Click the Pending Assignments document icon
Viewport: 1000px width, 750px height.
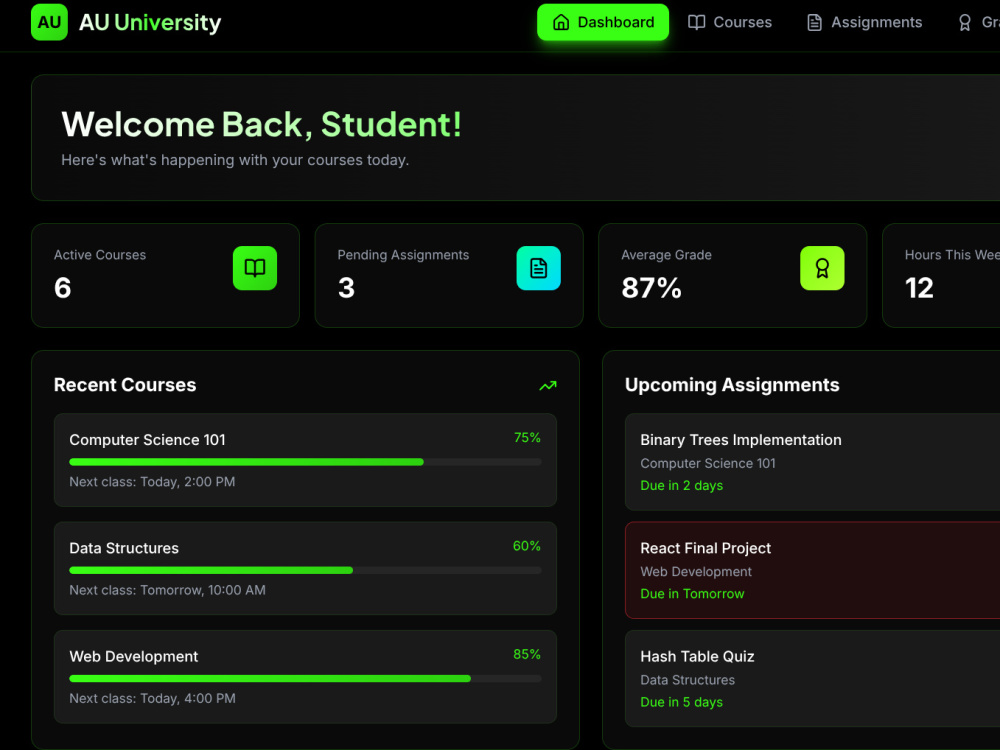(538, 268)
